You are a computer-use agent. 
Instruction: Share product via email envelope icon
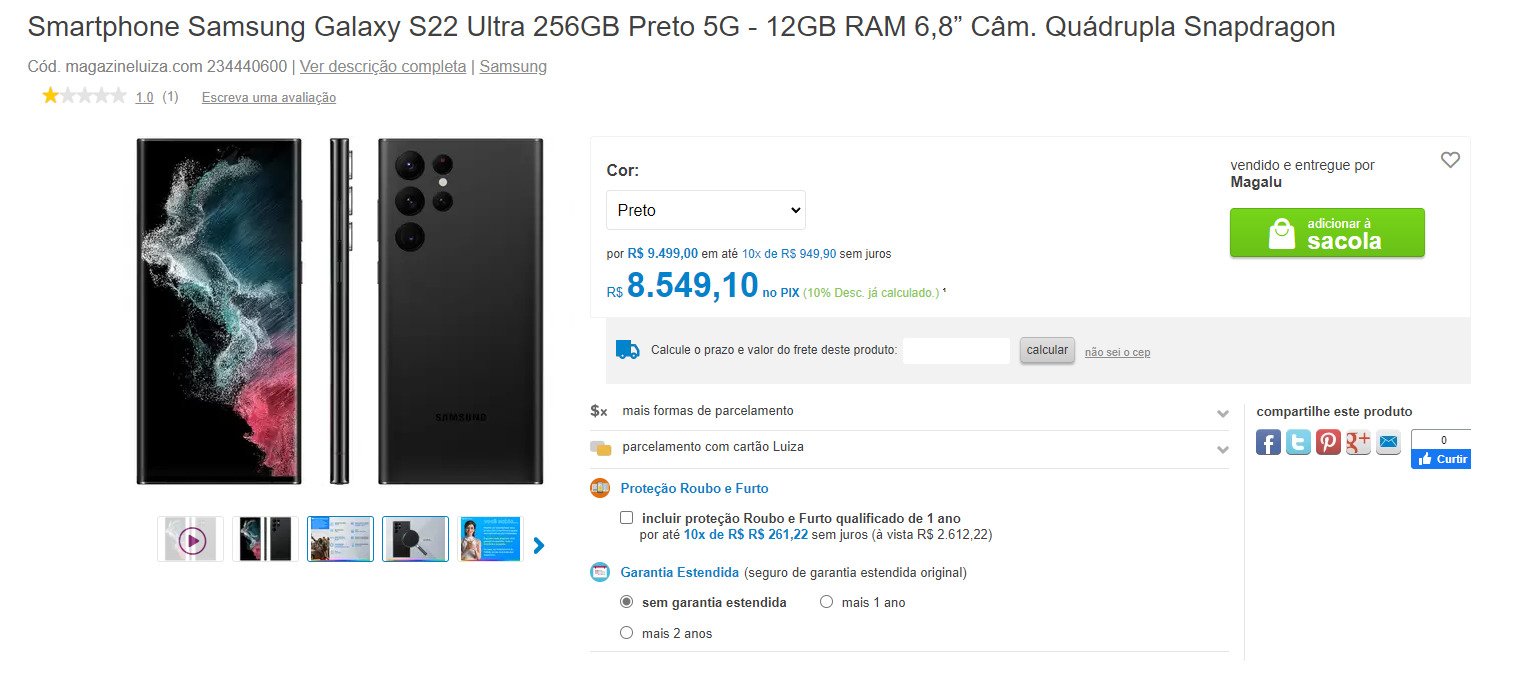[x=1388, y=442]
